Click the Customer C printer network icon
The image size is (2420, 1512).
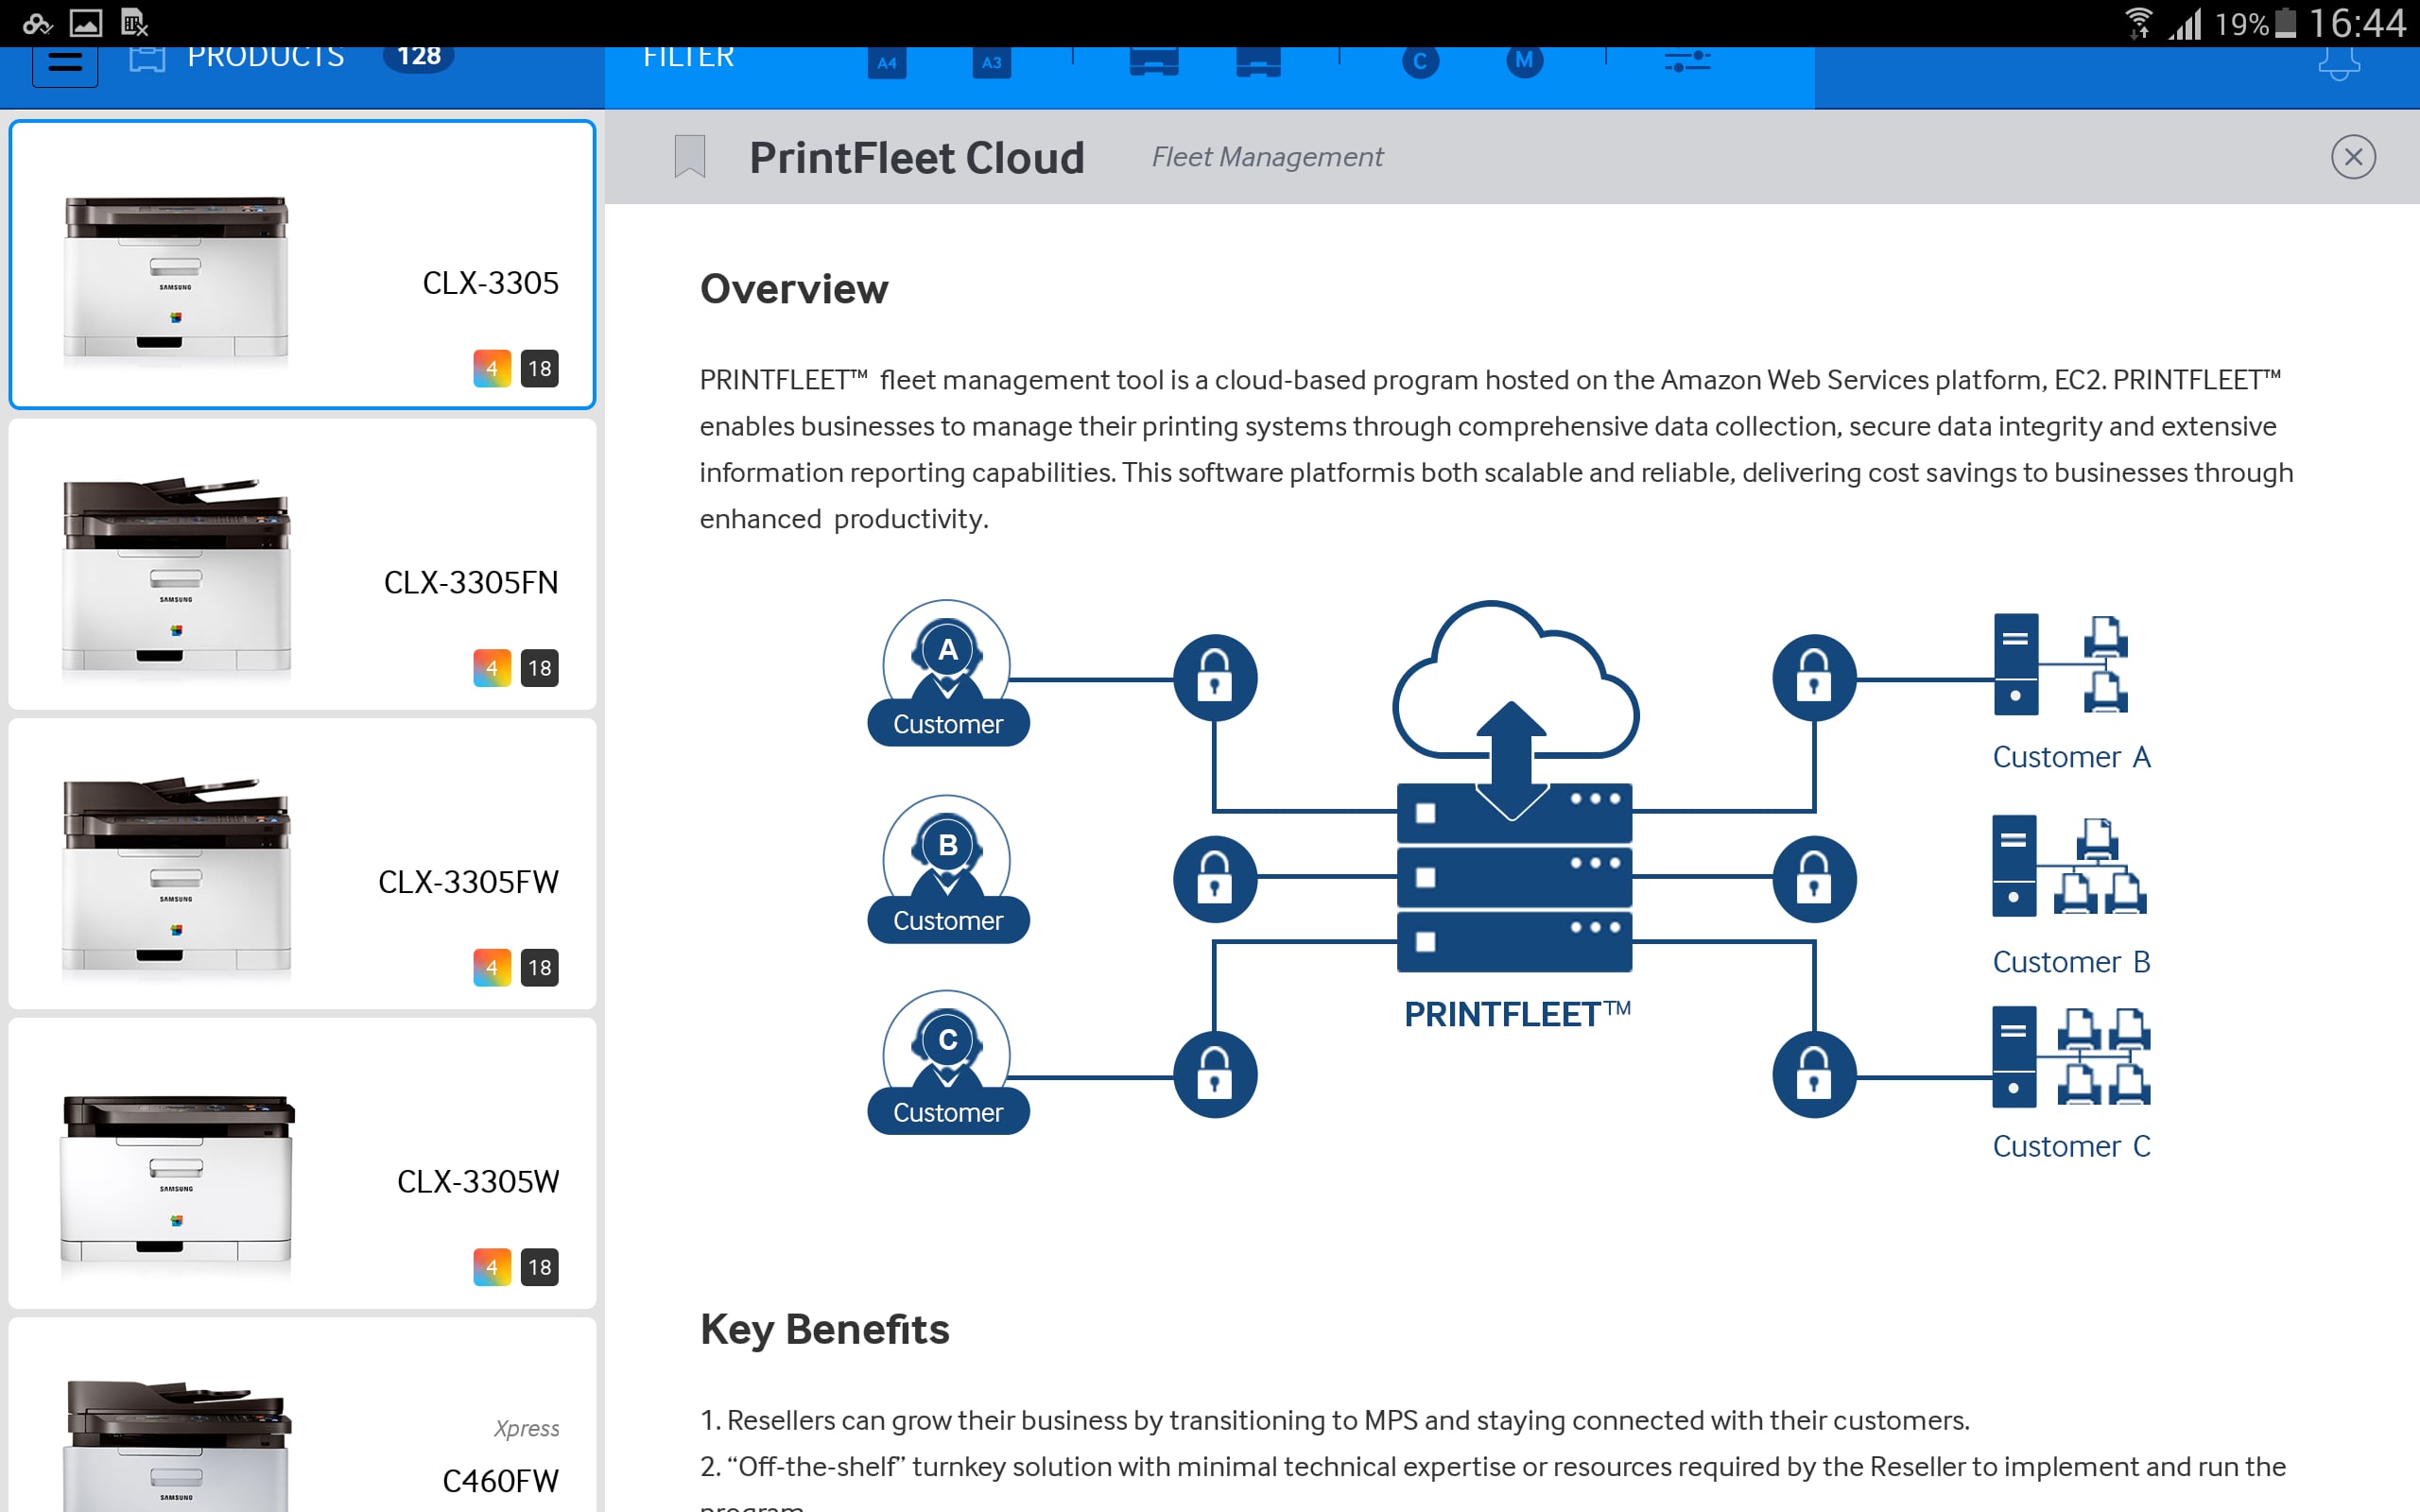pyautogui.click(x=2070, y=1057)
